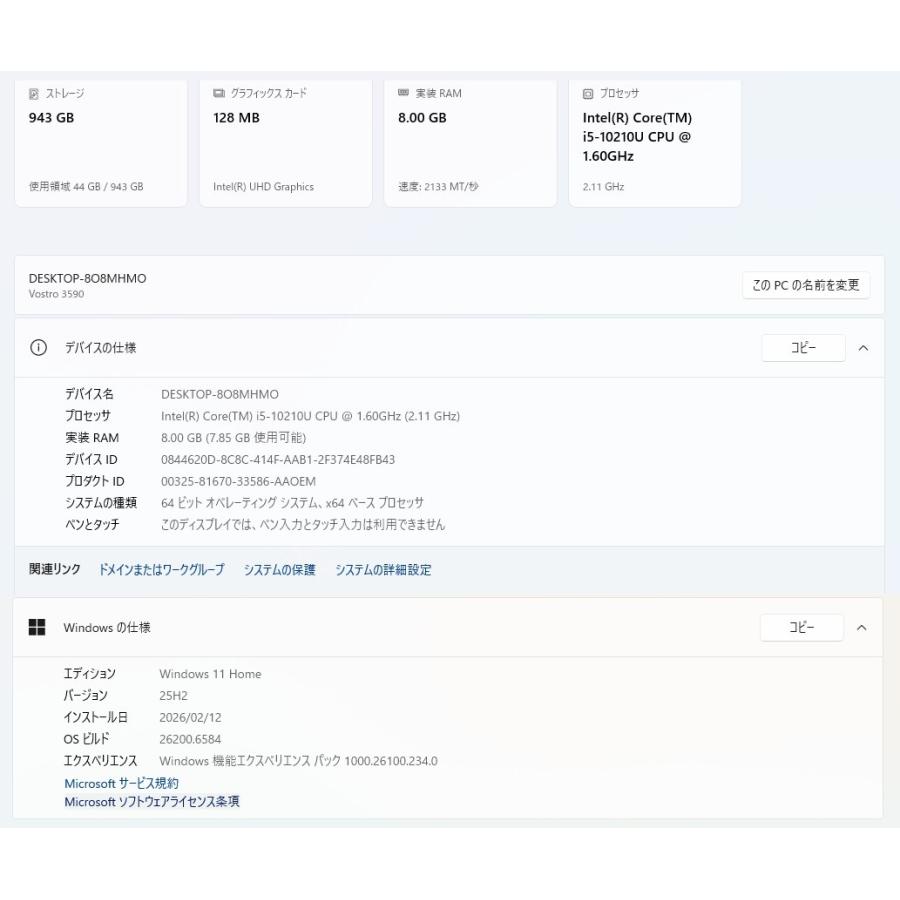
Task: Copy device specs using the コピー button
Action: pos(803,348)
